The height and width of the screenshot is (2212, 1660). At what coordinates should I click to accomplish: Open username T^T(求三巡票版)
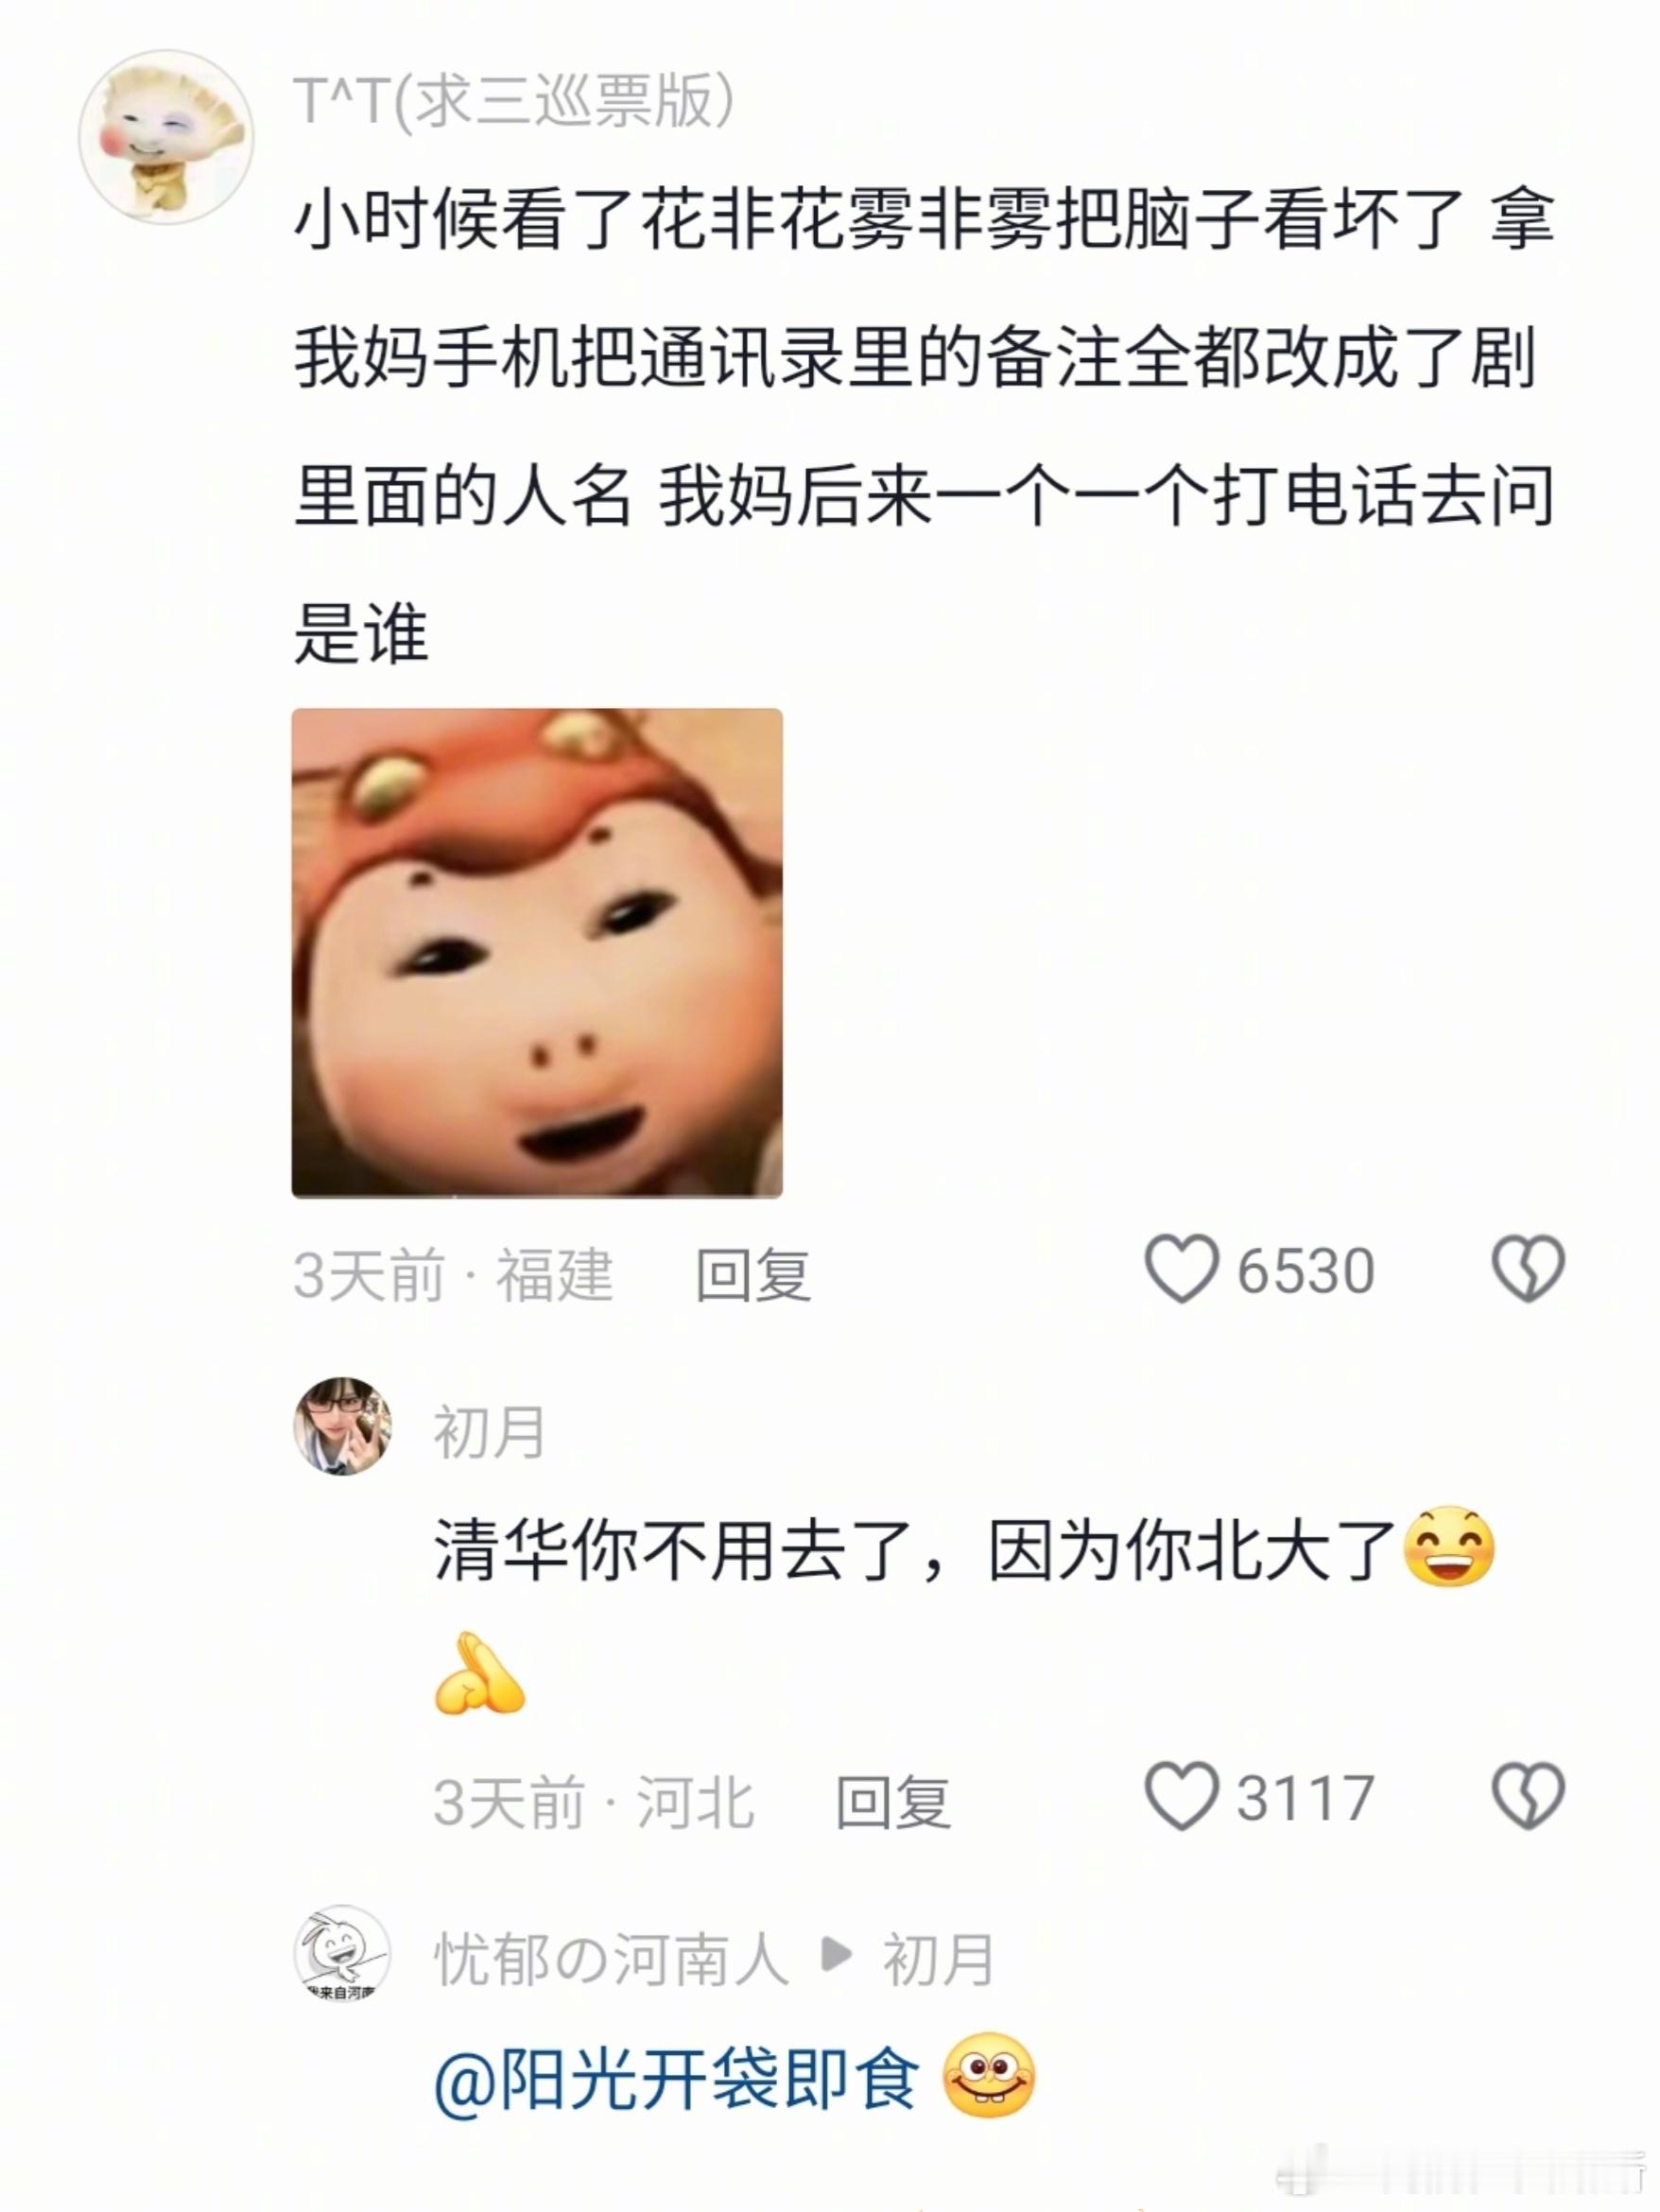coord(514,101)
